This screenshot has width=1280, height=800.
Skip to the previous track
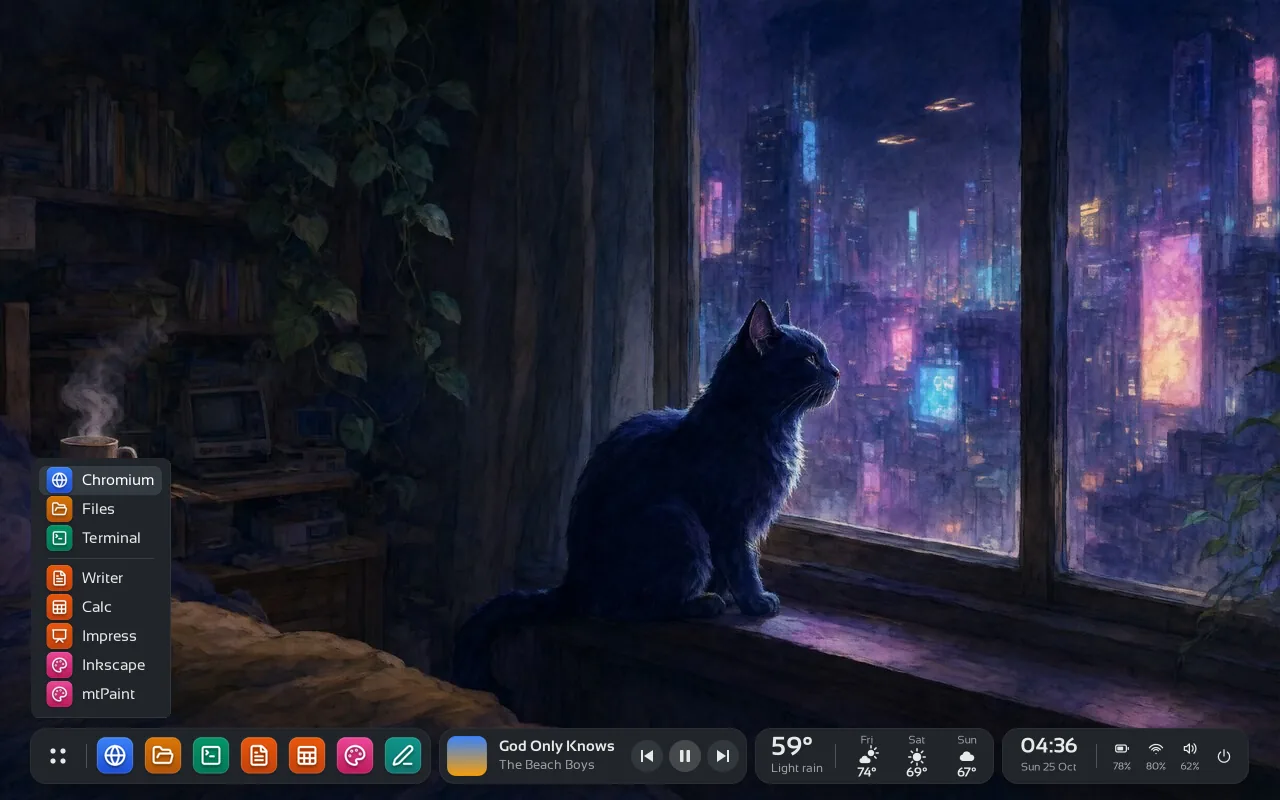click(647, 756)
